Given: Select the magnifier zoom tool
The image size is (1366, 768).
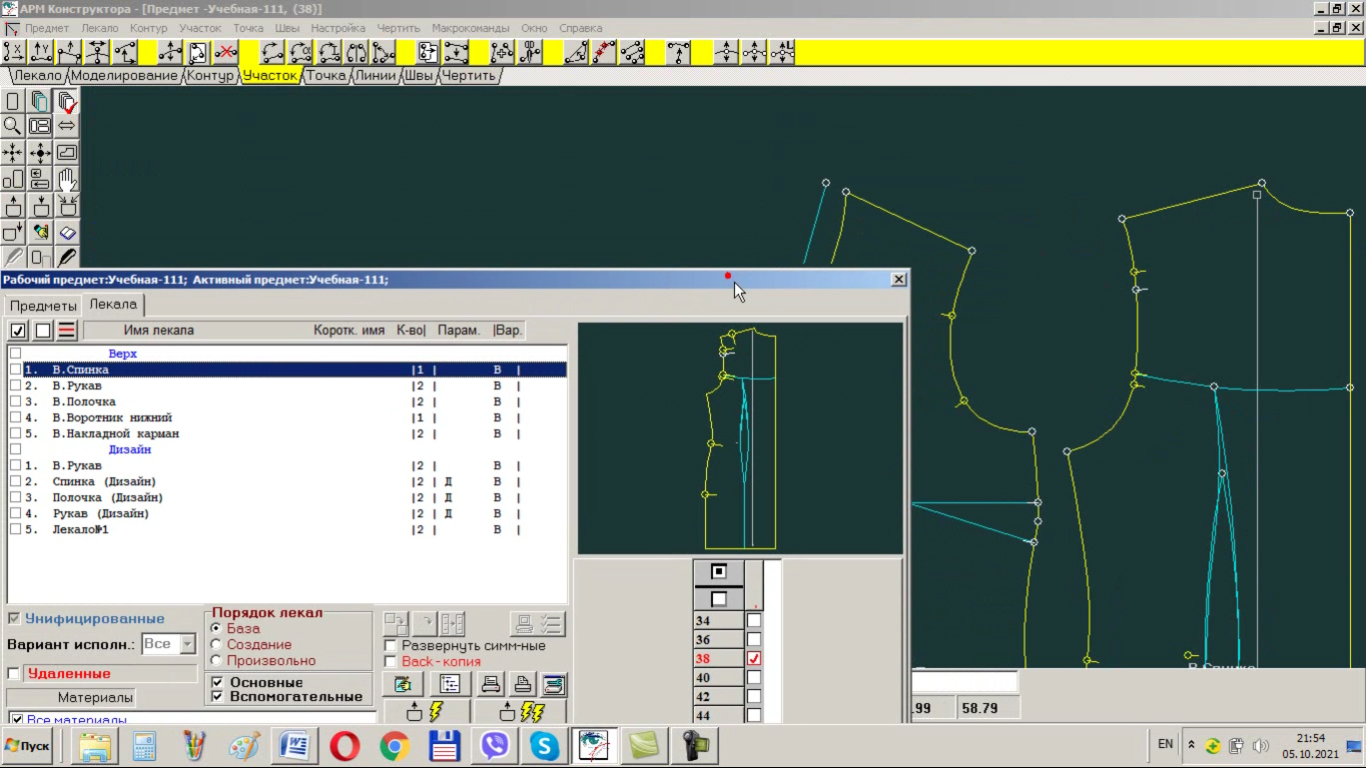Looking at the screenshot, I should tap(12, 126).
